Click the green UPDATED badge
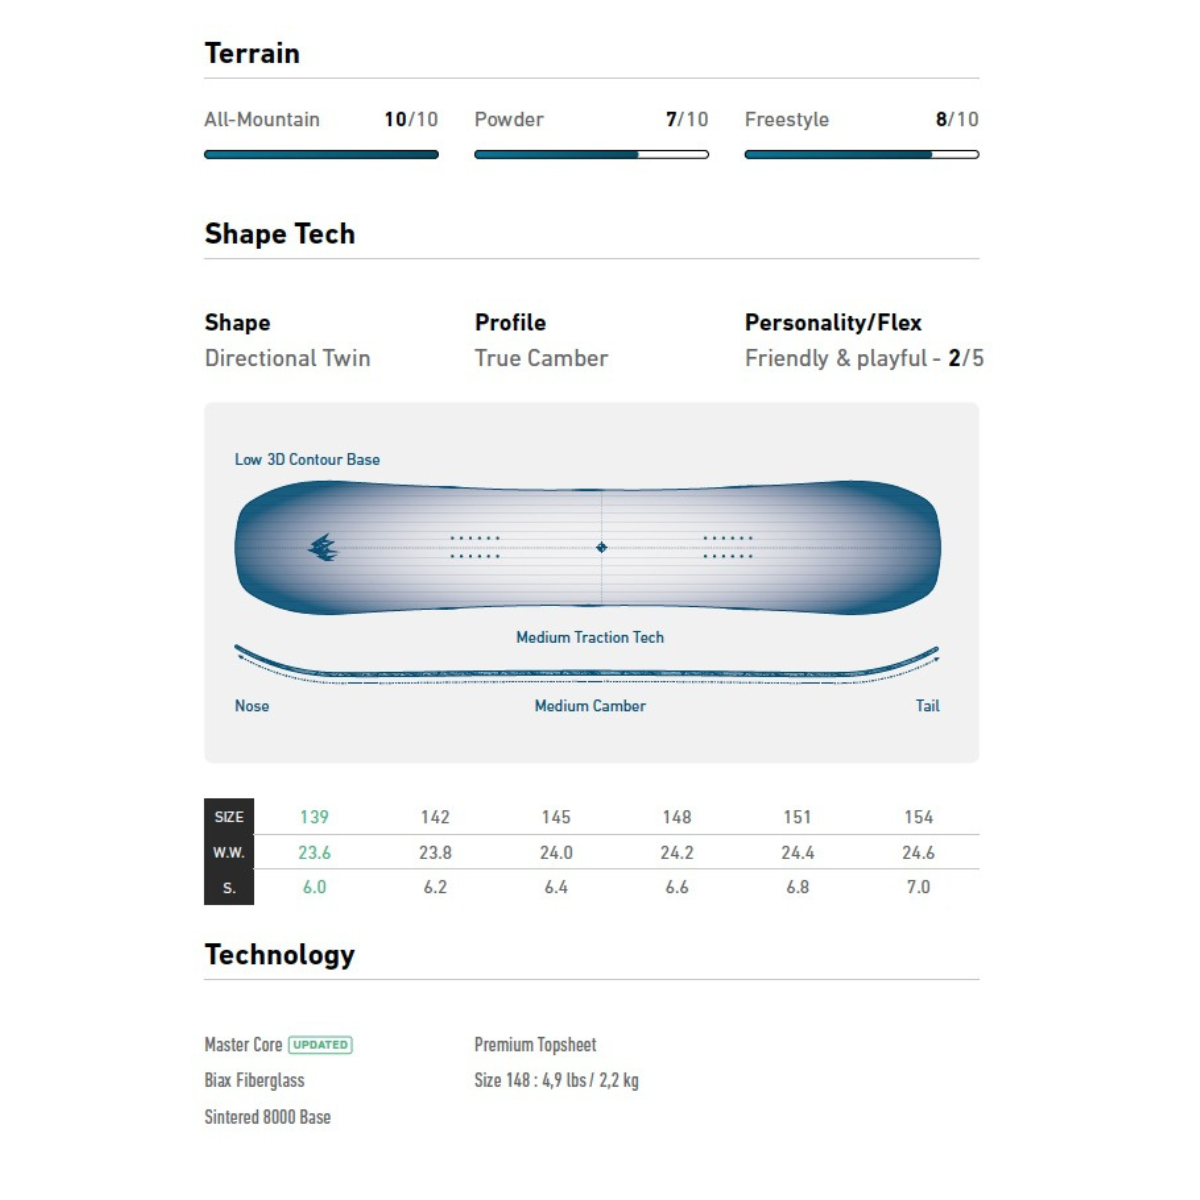The width and height of the screenshot is (1200, 1200). pyautogui.click(x=320, y=1045)
